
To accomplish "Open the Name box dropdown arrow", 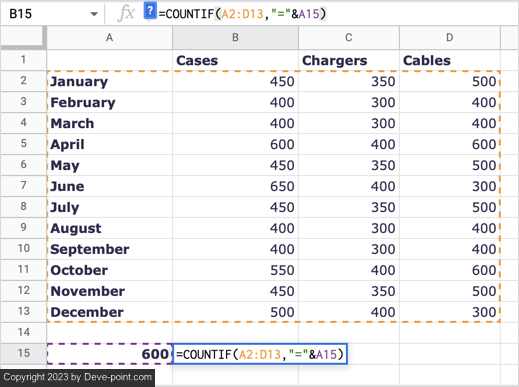I will (x=94, y=14).
